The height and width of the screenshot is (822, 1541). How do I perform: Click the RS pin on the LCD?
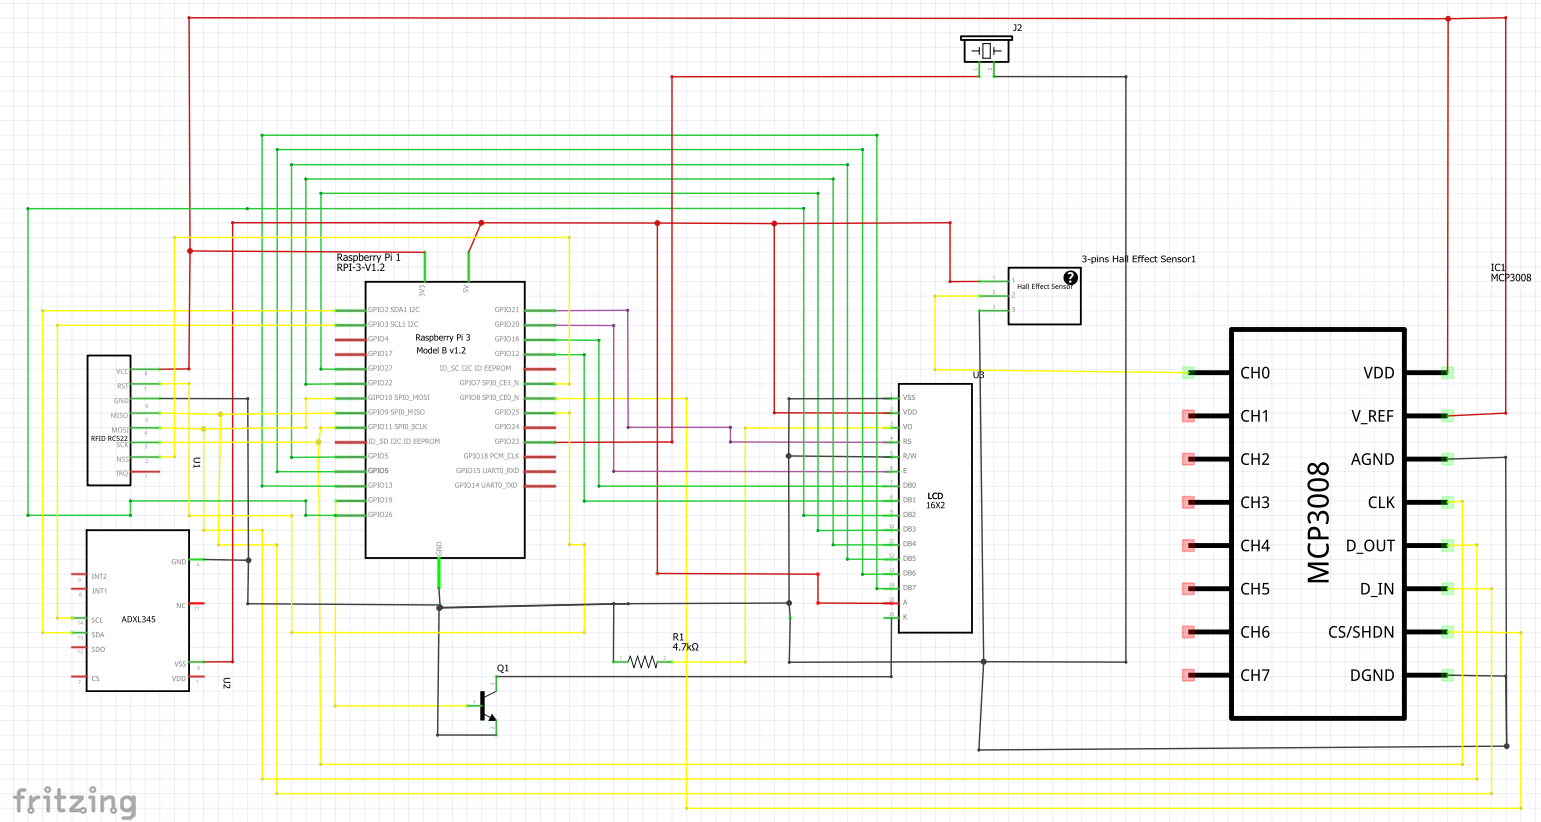coord(891,441)
